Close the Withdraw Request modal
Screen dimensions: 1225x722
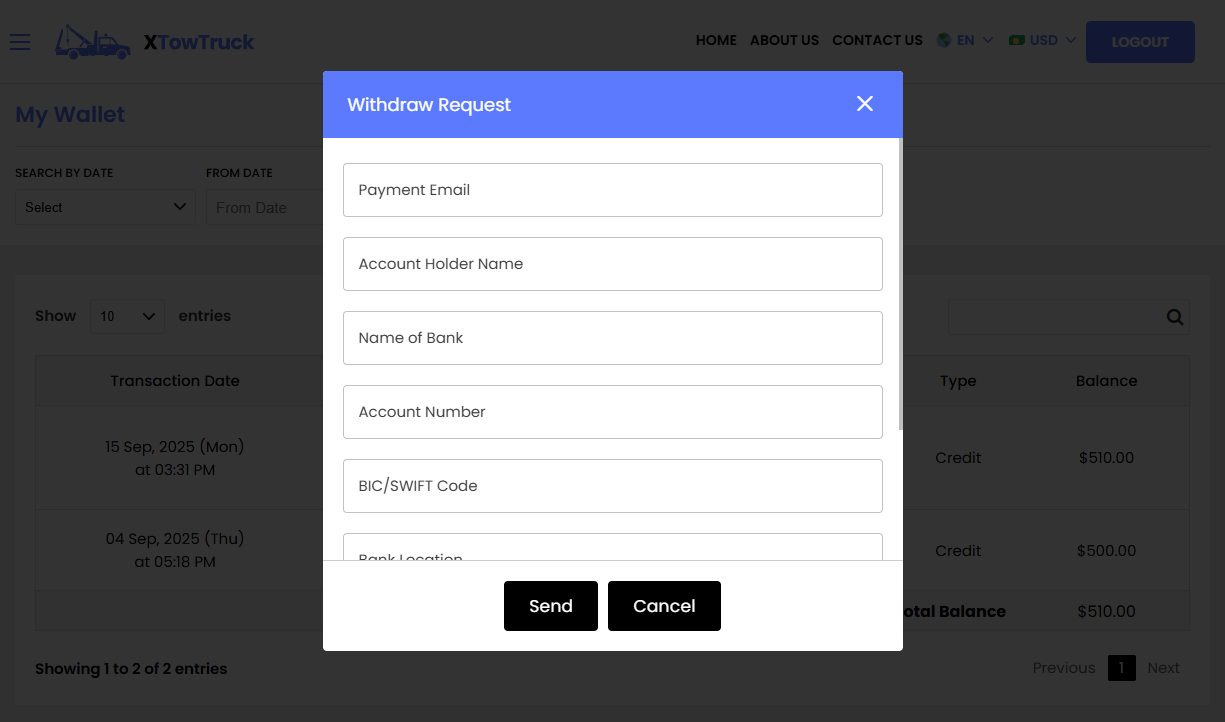click(864, 103)
